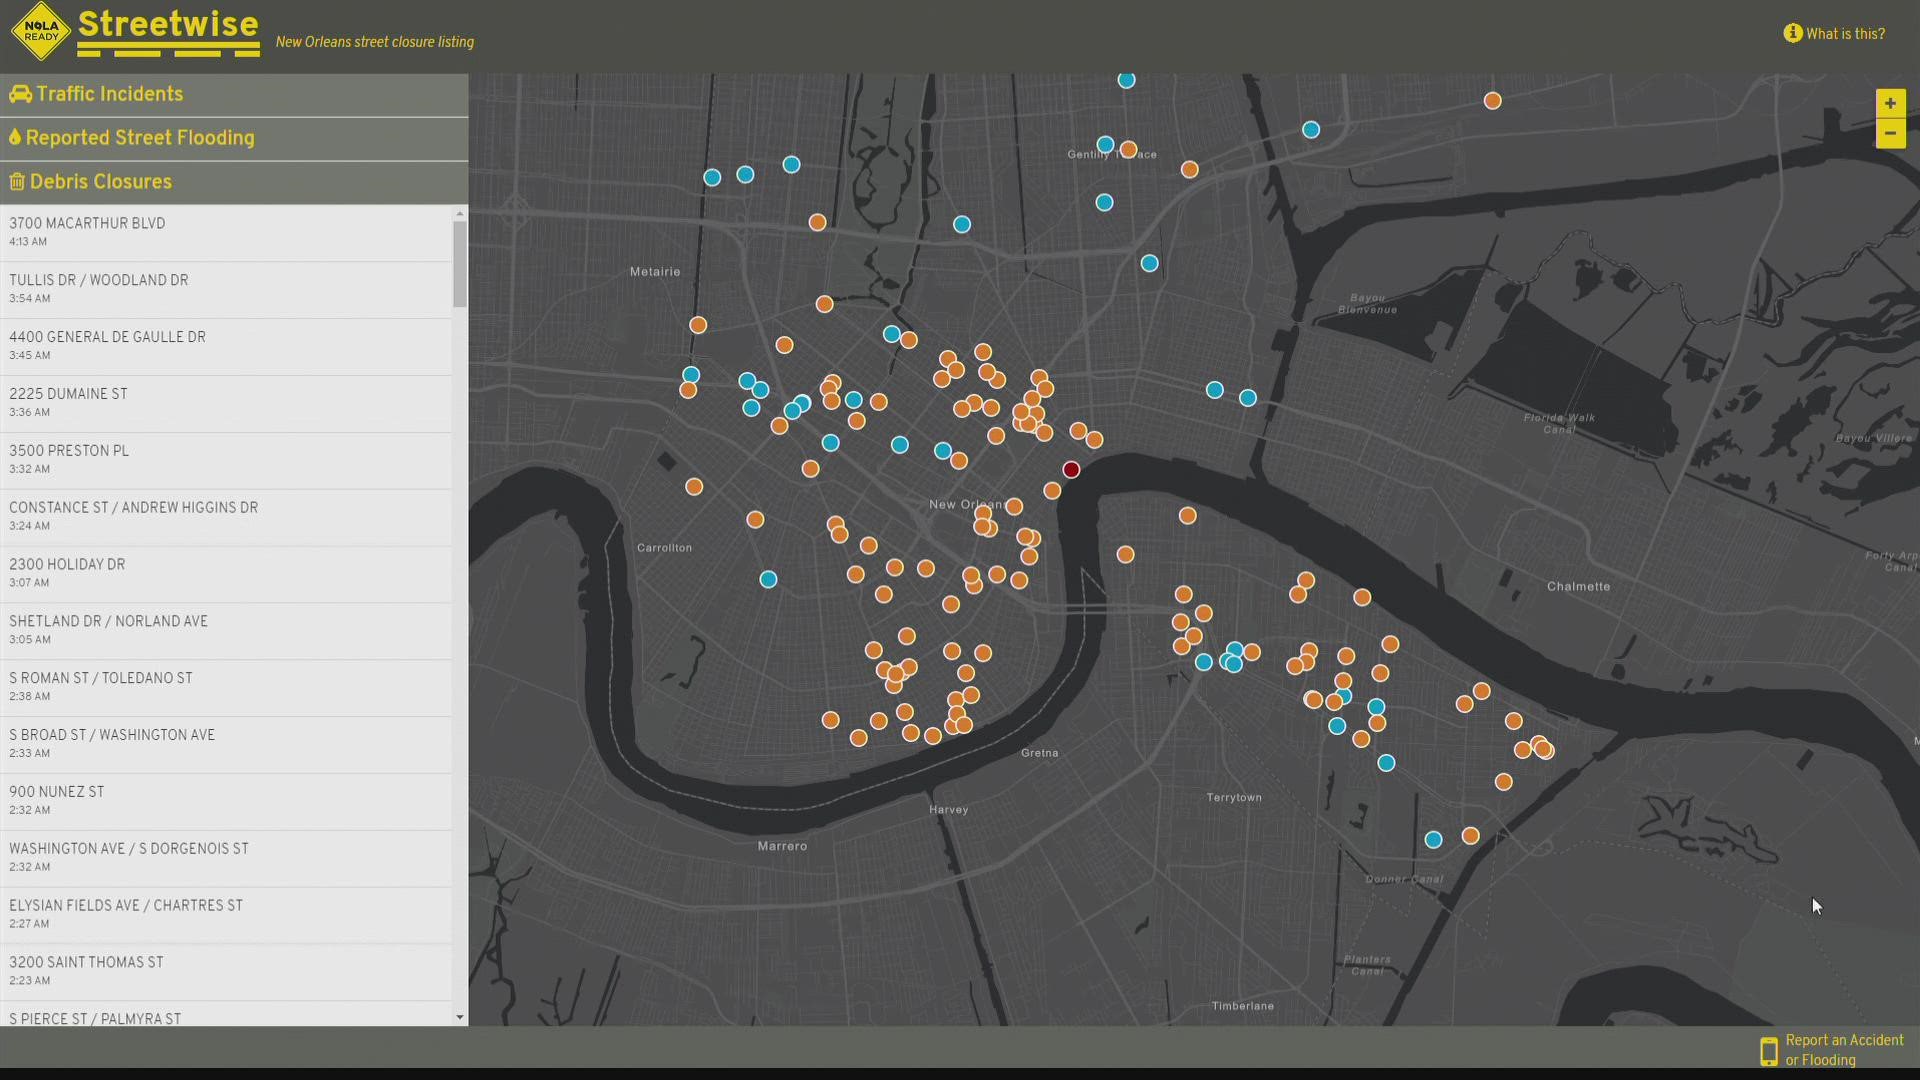
Task: Select S ROMAN ST / TOLEDANO ST entry
Action: point(226,688)
